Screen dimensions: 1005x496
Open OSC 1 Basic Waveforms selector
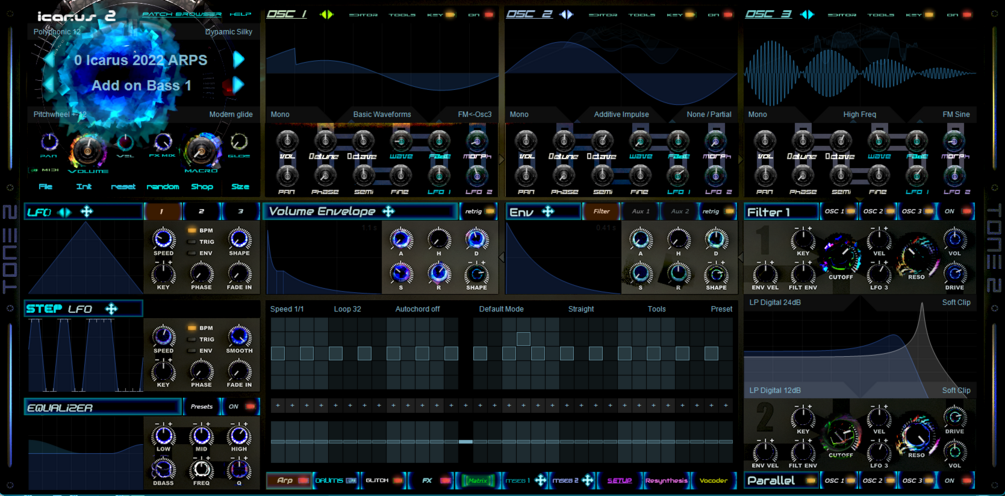382,114
